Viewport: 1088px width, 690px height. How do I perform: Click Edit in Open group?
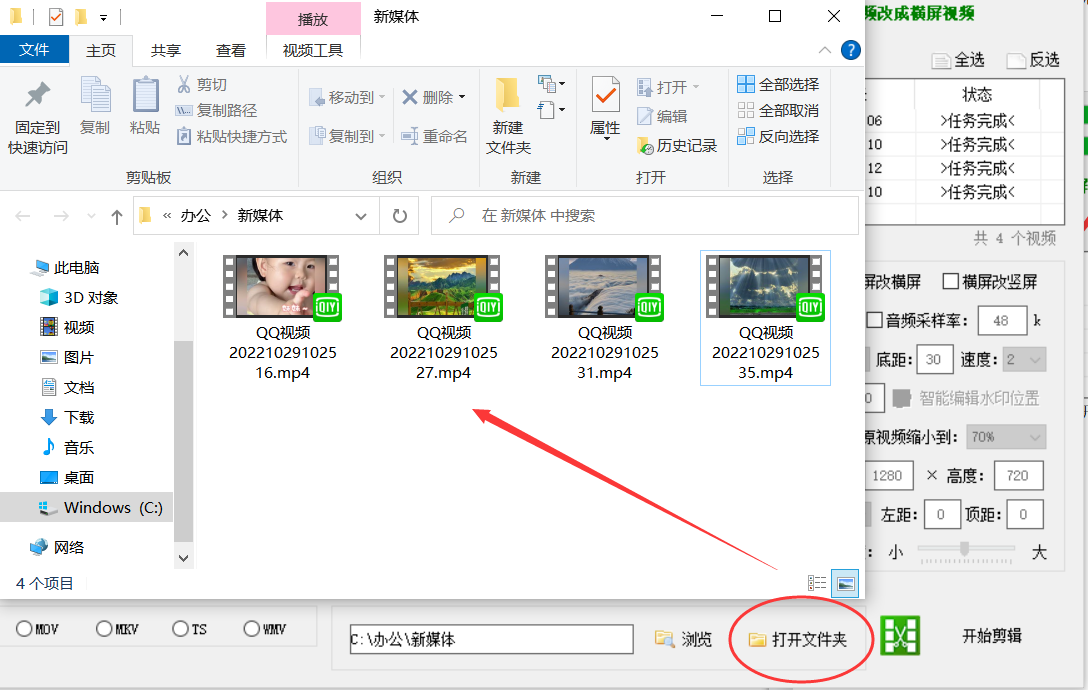[x=663, y=116]
